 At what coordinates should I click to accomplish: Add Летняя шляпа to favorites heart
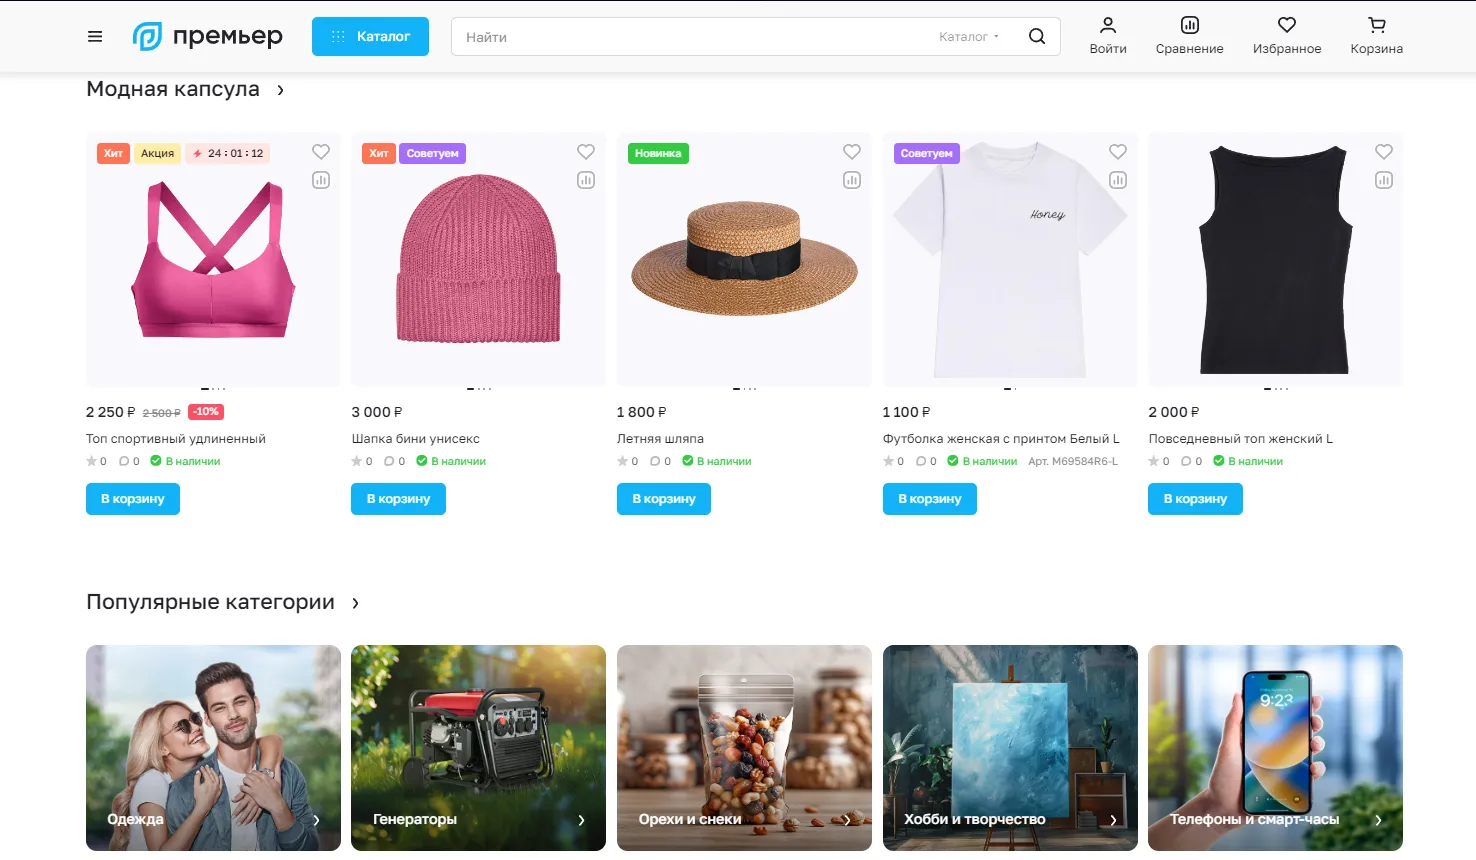tap(852, 152)
